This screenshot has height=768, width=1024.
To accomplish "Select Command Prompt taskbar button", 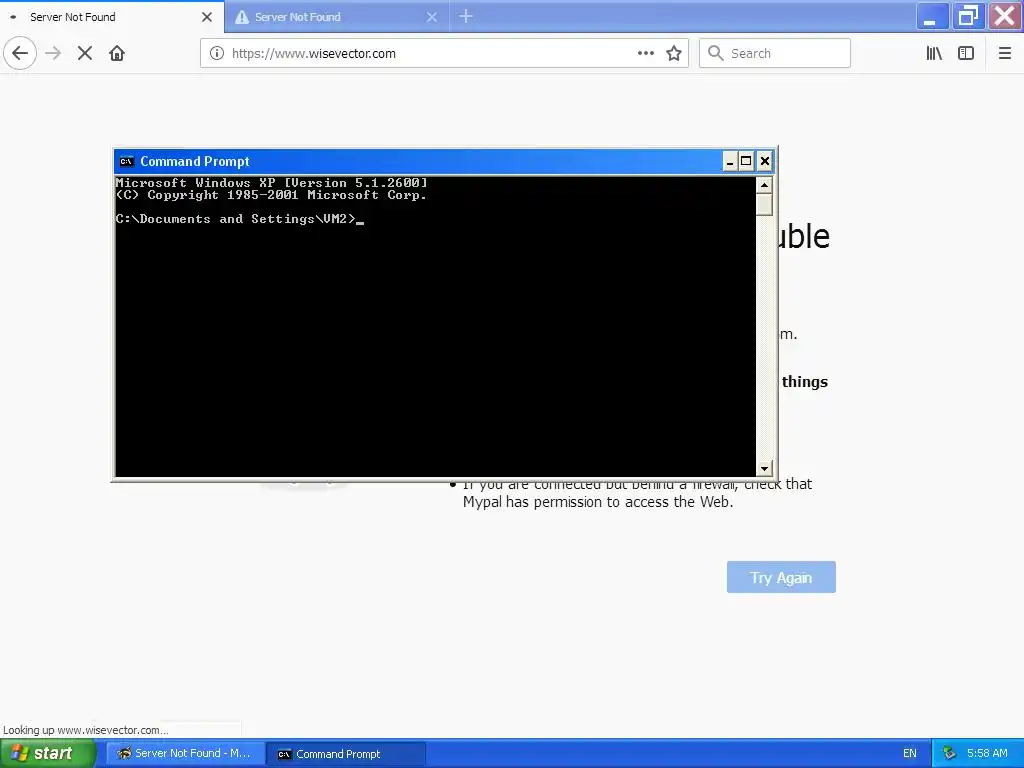I will [346, 754].
